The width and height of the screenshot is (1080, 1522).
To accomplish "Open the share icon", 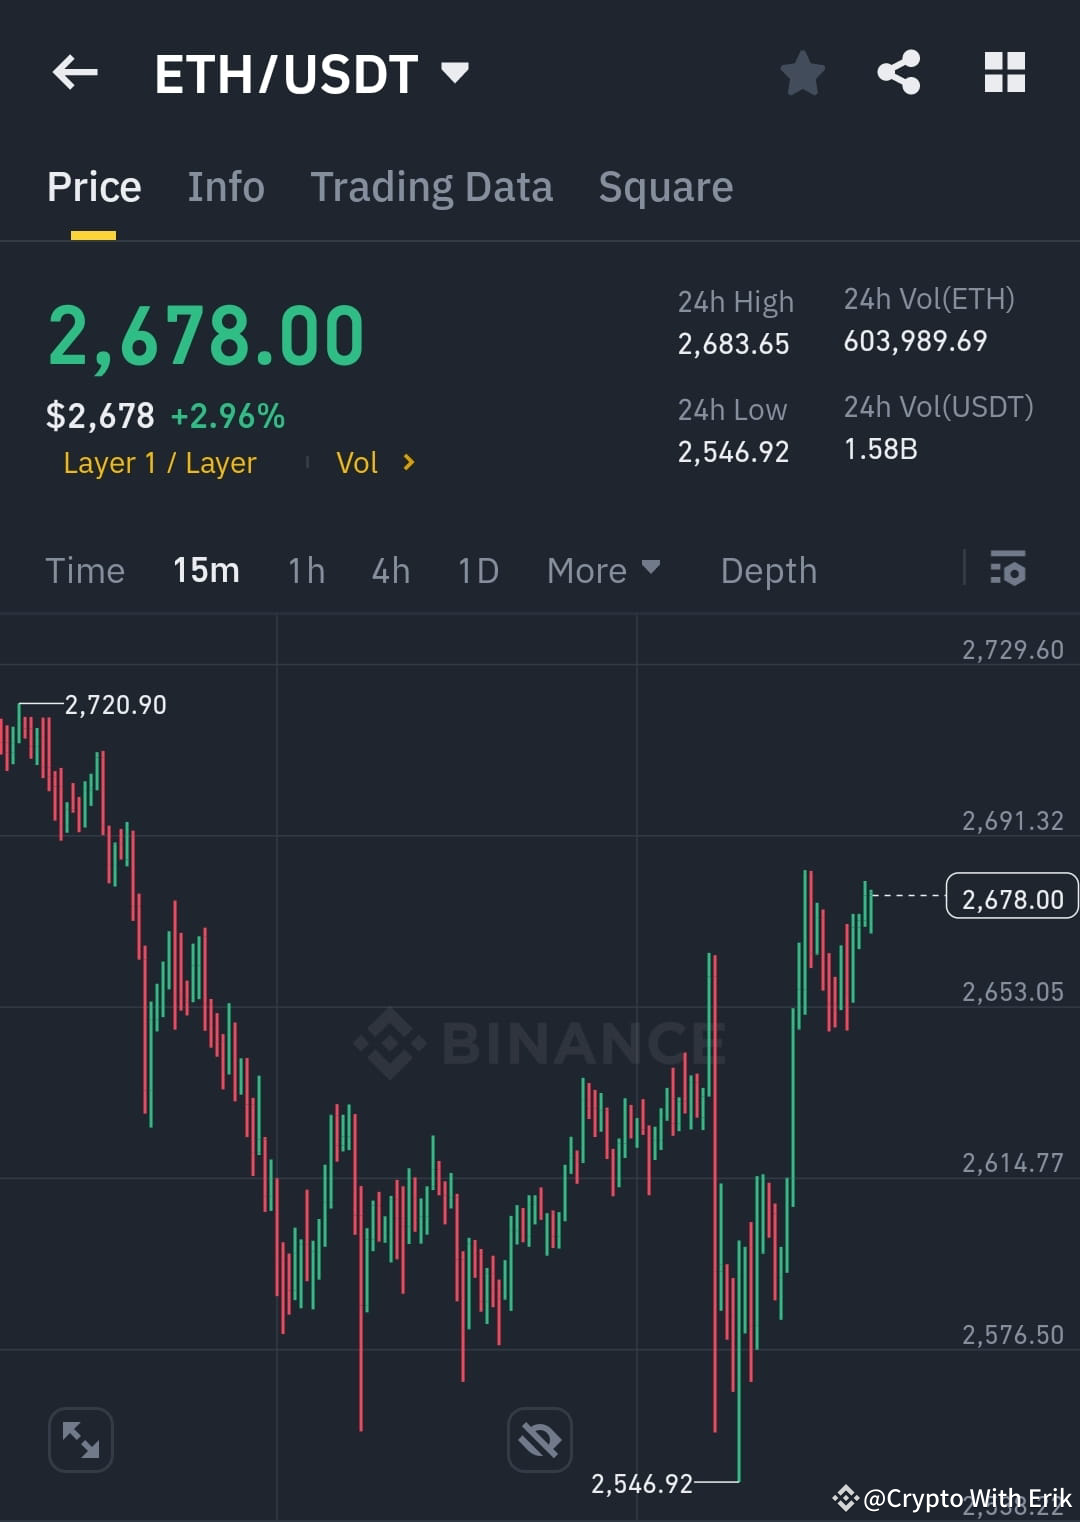I will (x=898, y=72).
